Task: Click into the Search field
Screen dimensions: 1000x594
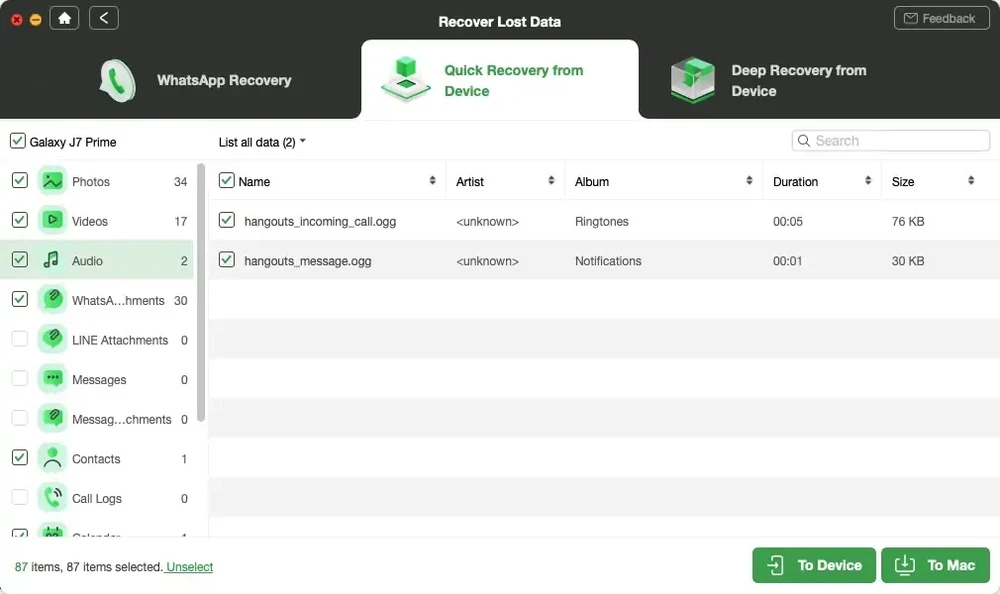Action: tap(895, 141)
